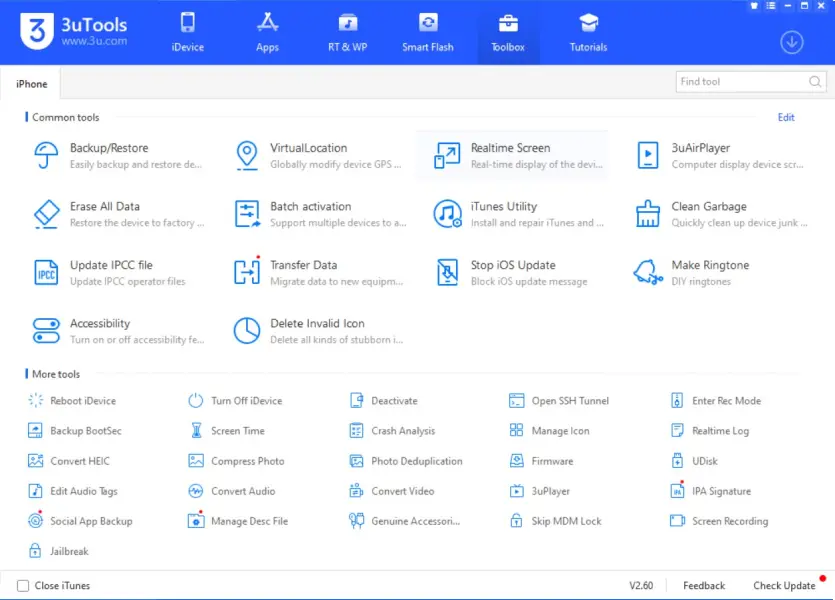This screenshot has height=600, width=835.
Task: Click Check Update in status bar
Action: coord(784,586)
